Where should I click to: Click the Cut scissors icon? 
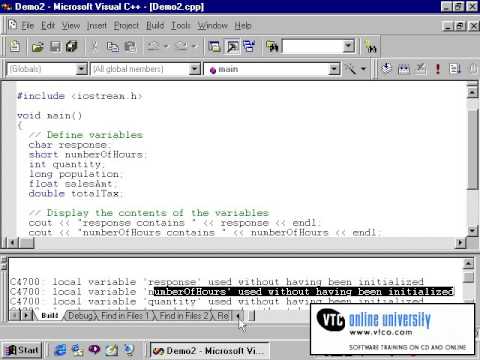click(x=94, y=46)
